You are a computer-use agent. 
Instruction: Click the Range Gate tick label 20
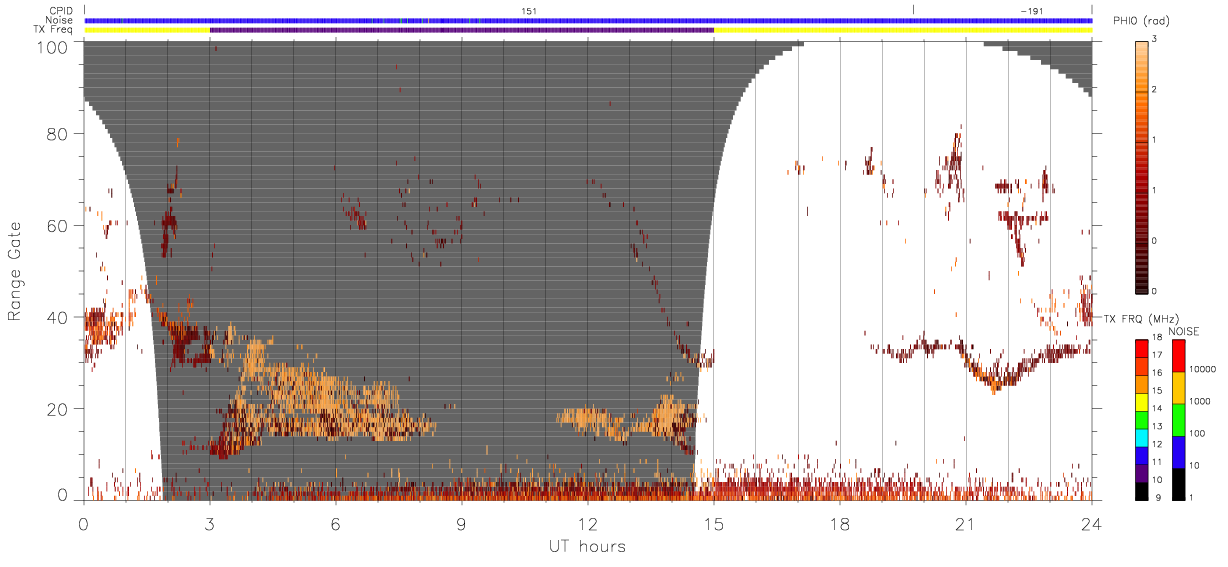point(56,408)
